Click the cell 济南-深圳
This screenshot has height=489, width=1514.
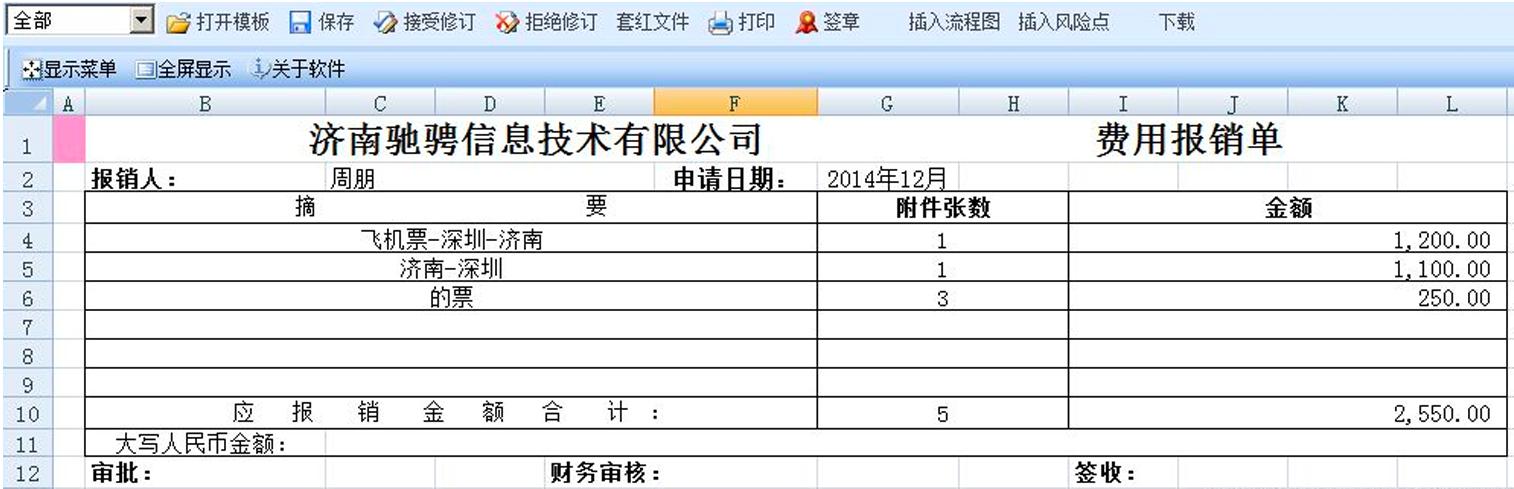(451, 269)
